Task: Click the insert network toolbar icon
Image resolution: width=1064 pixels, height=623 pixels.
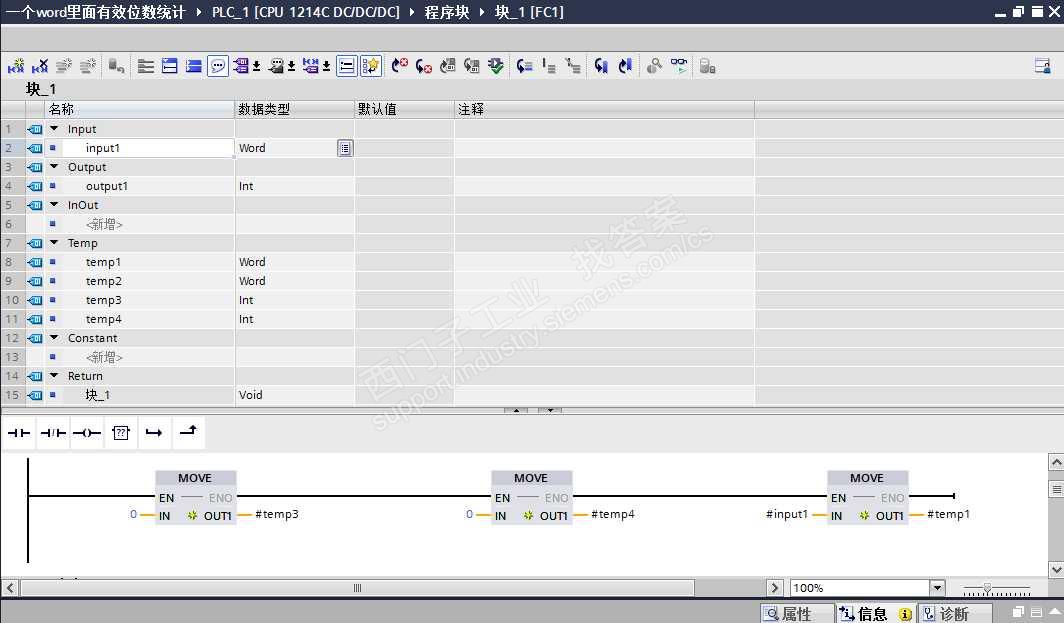Action: 16,66
